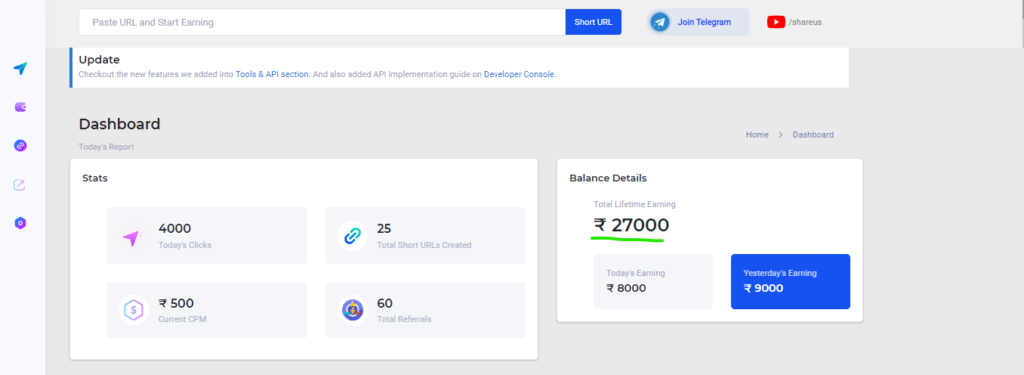Go to Home in the breadcrumb
1024x375 pixels.
pos(757,135)
